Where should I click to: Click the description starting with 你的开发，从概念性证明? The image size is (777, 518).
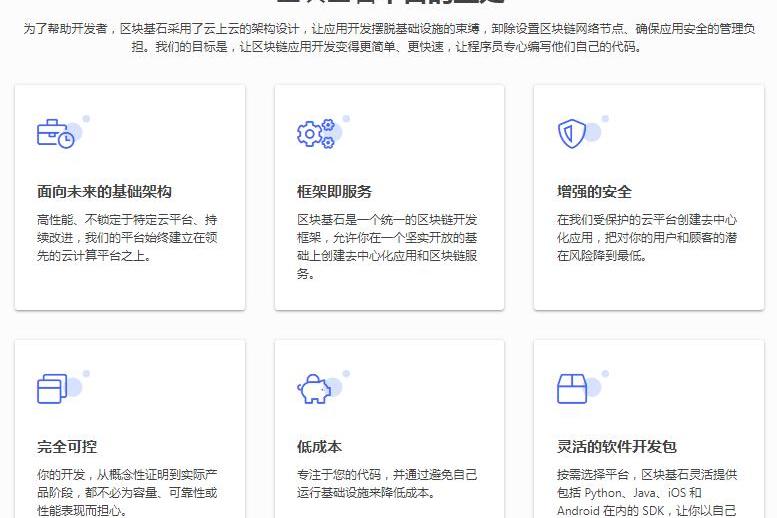point(127,492)
